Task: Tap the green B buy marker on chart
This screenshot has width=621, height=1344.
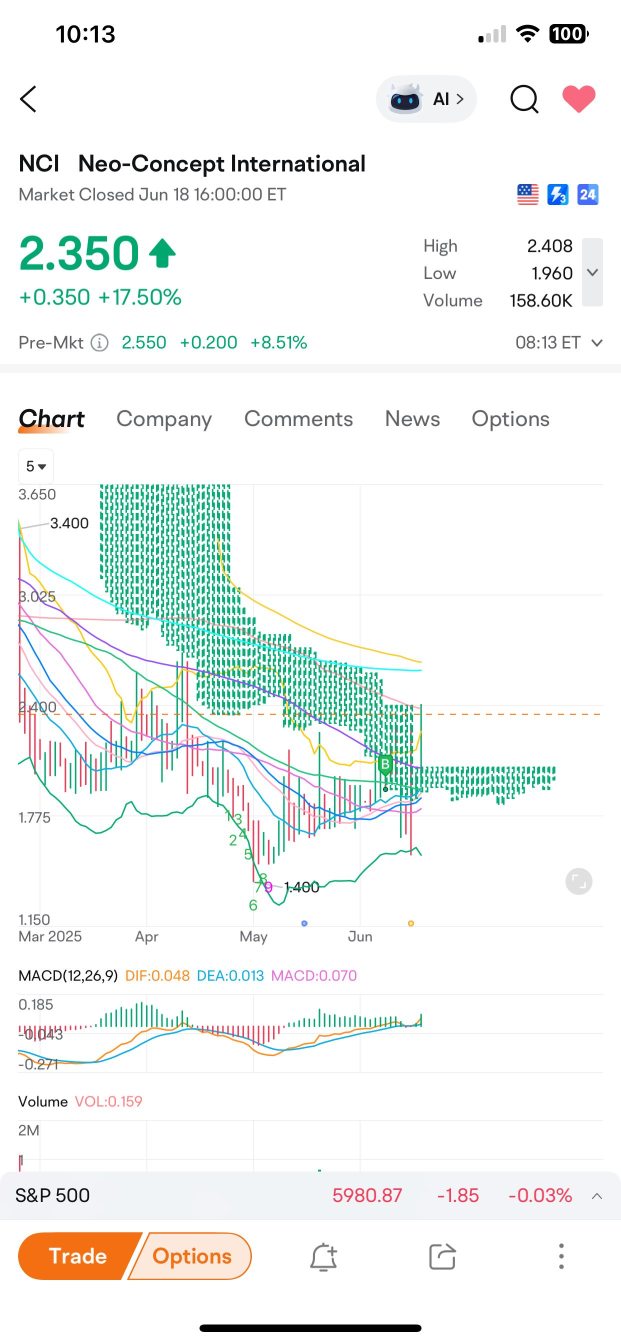Action: pyautogui.click(x=384, y=766)
